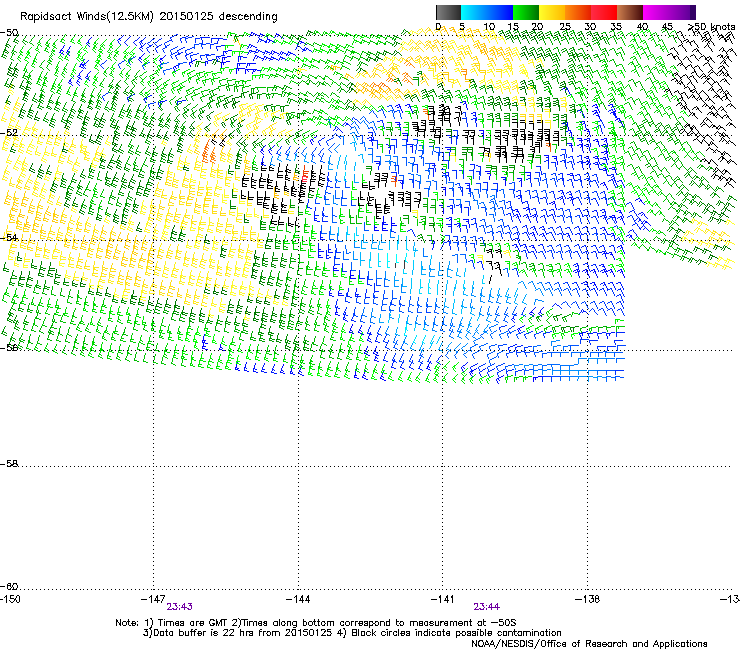Click the green 15-20 knots legend color
740x650 pixels.
(526, 12)
